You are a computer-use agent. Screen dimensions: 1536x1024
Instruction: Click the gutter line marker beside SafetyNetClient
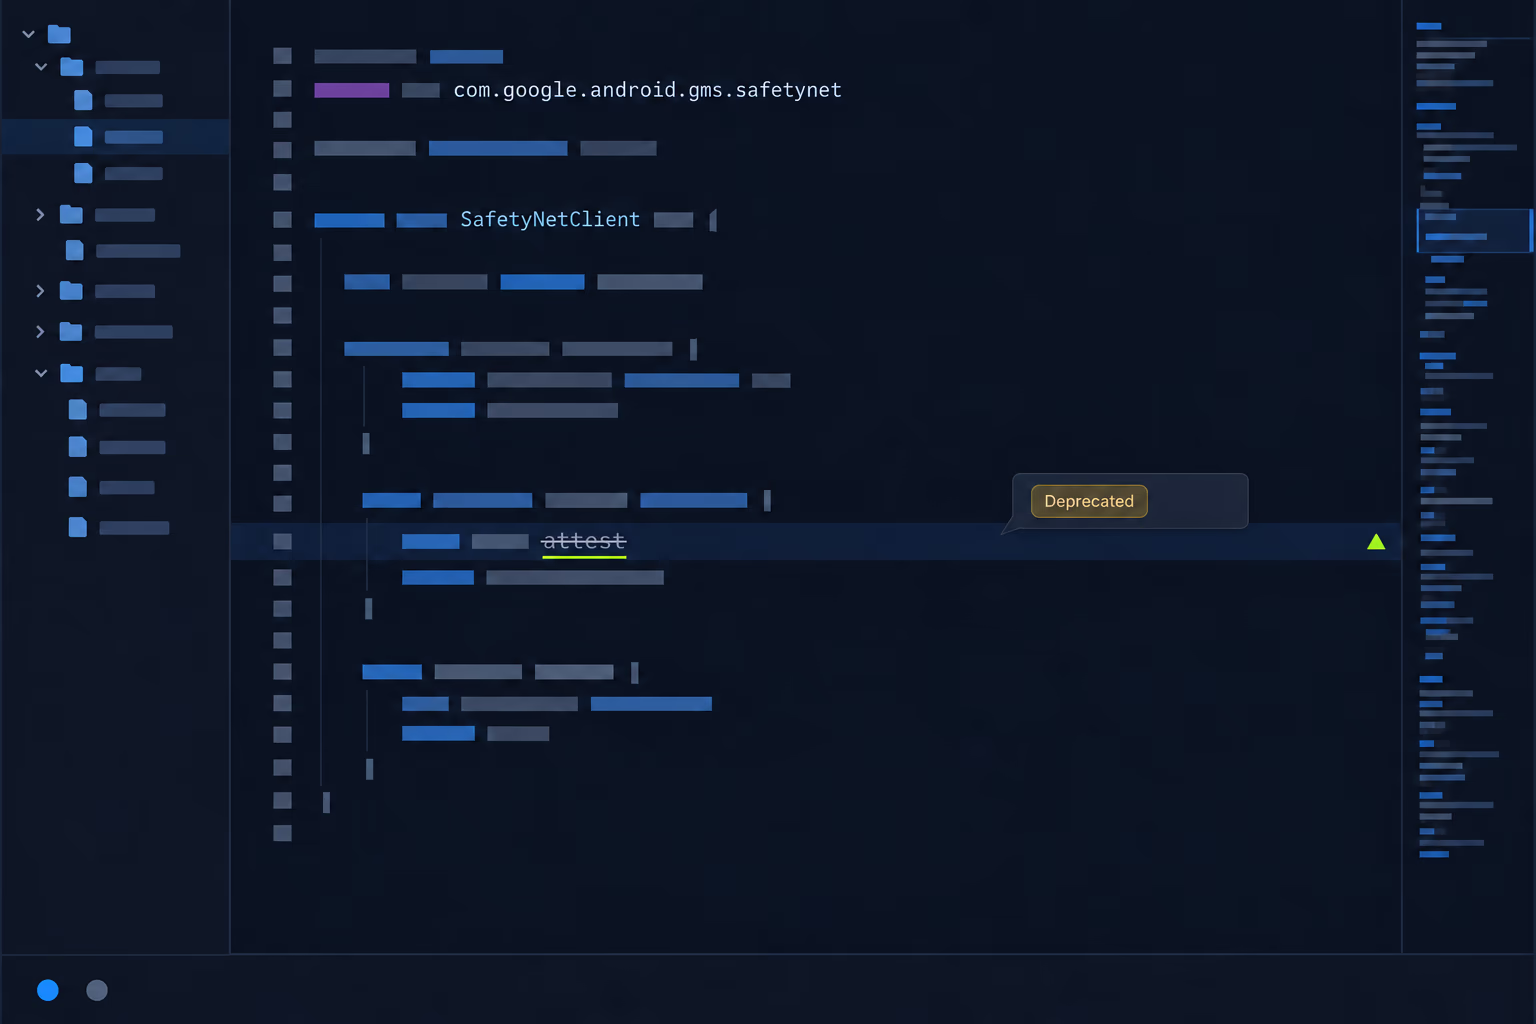[283, 219]
